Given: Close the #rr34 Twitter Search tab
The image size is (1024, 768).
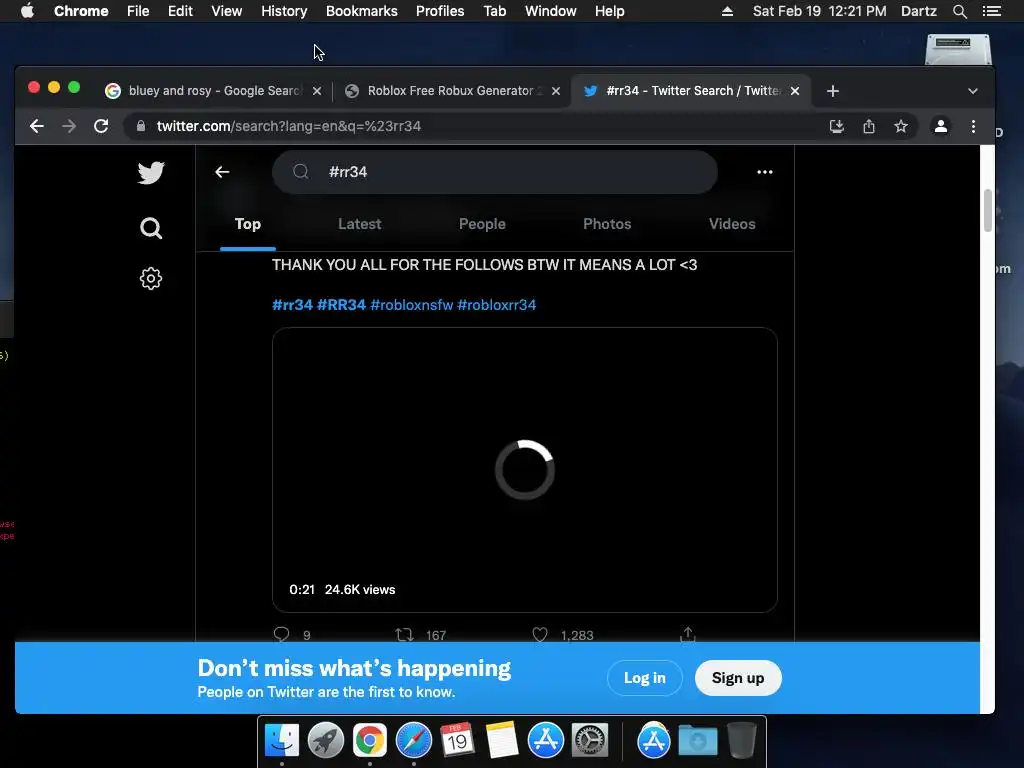Looking at the screenshot, I should pos(795,91).
